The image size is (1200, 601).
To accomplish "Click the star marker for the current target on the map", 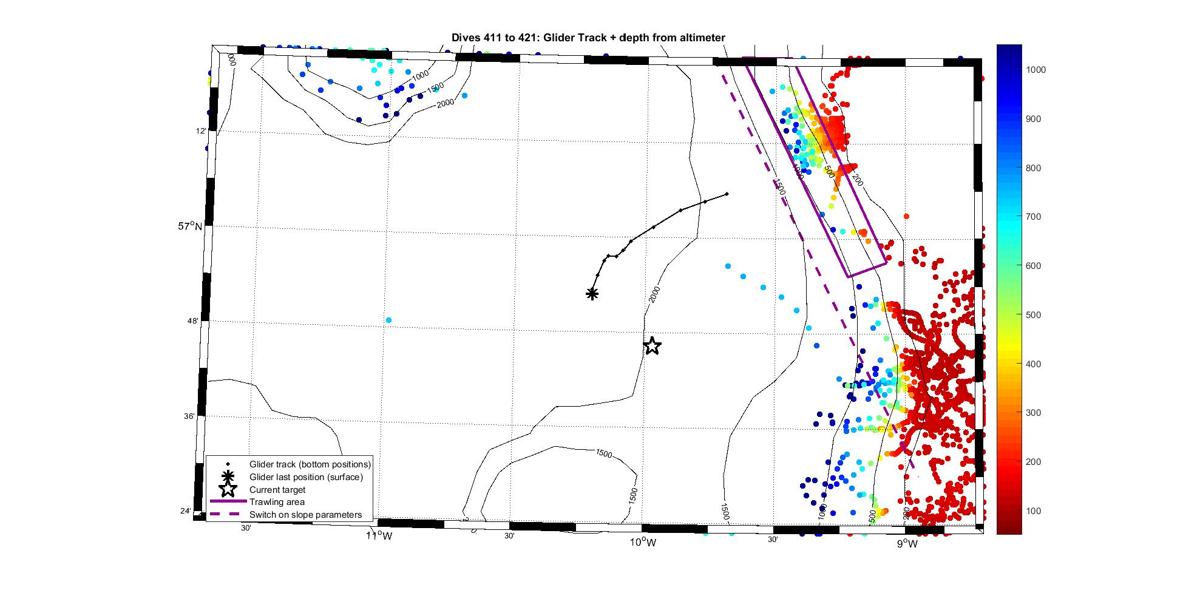I will (652, 346).
